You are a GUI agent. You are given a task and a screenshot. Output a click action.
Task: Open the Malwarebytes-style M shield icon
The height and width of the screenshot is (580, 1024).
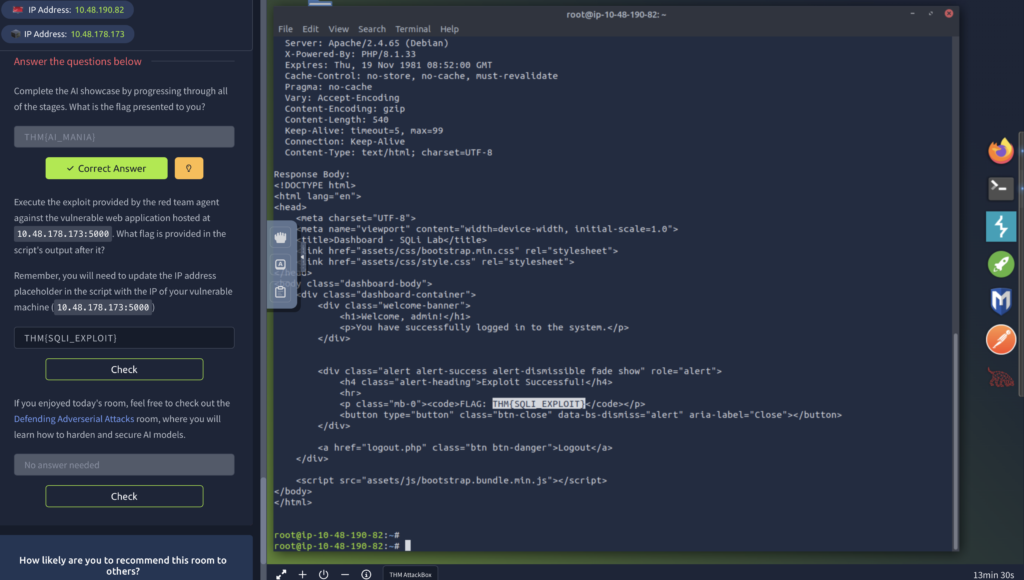pos(1000,300)
